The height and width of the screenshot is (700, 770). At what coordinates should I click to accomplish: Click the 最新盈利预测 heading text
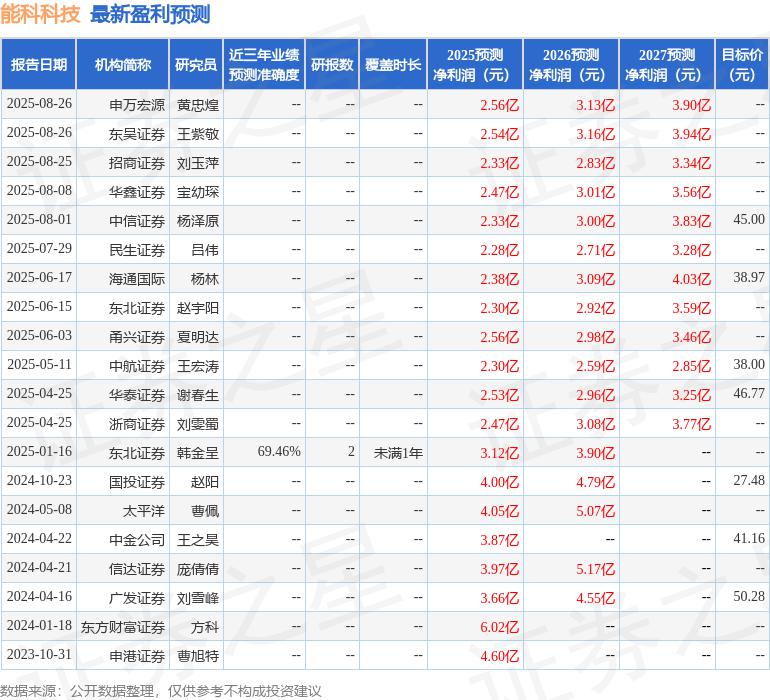[x=150, y=14]
